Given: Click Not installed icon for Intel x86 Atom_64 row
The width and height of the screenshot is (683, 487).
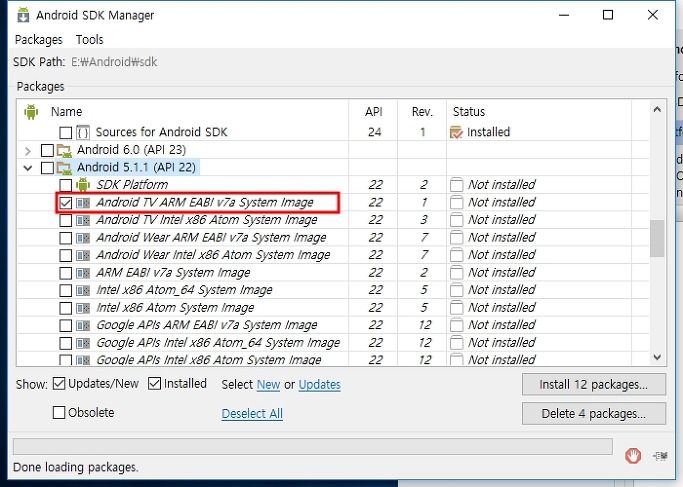Looking at the screenshot, I should click(x=456, y=291).
